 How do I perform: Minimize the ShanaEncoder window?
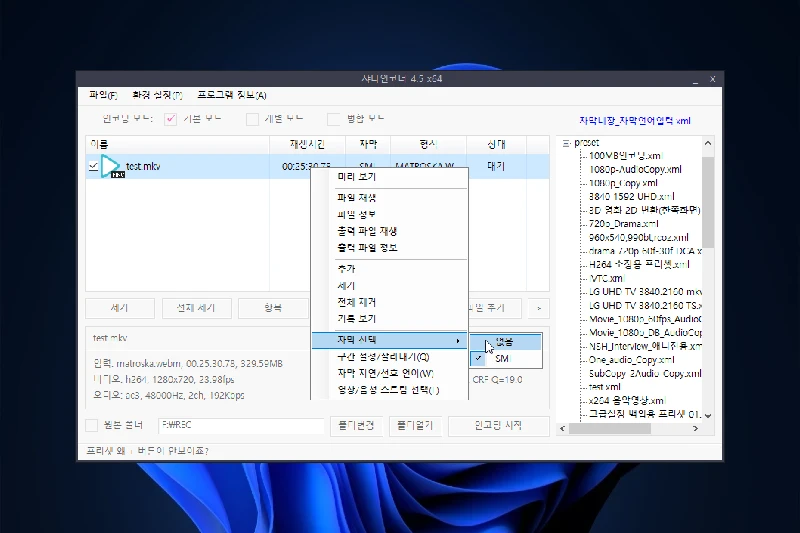coord(695,80)
